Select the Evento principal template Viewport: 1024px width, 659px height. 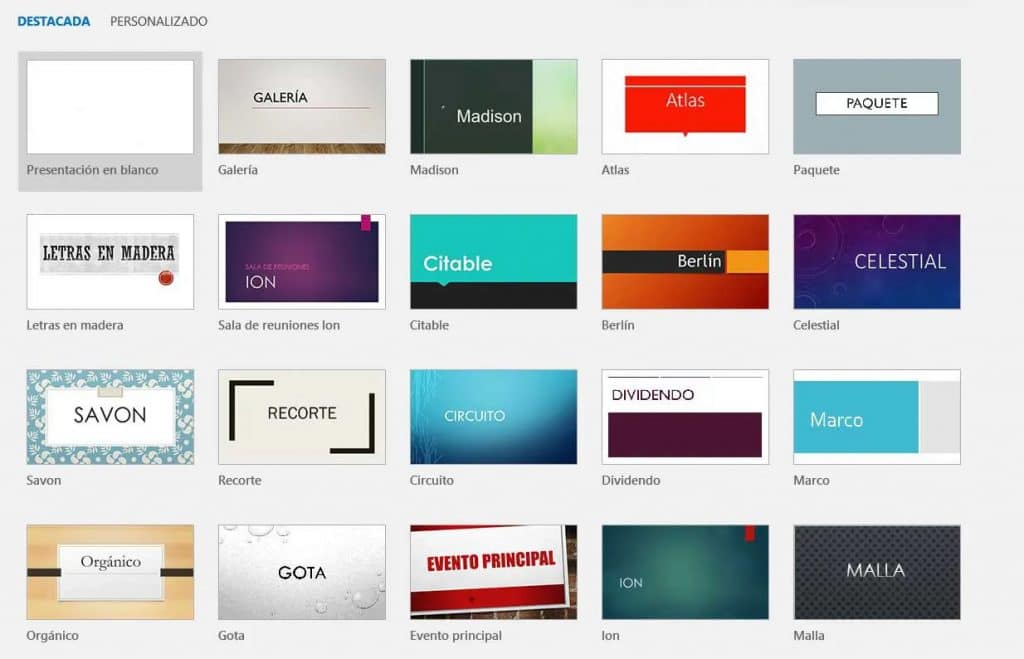click(x=492, y=571)
